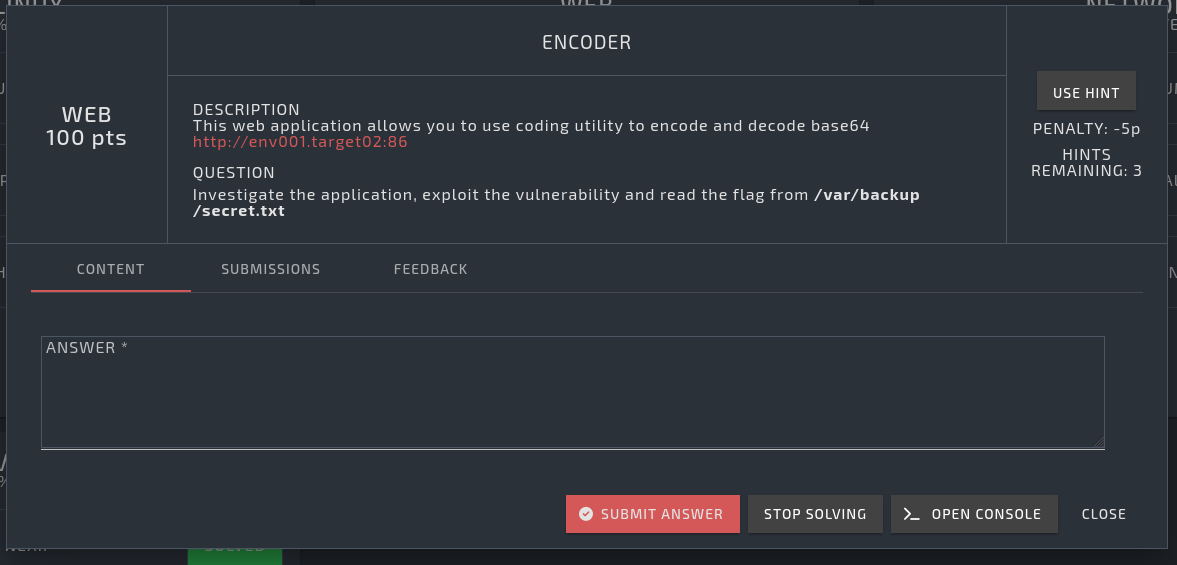The height and width of the screenshot is (565, 1177).
Task: Open the Feedback tab
Action: click(x=430, y=269)
